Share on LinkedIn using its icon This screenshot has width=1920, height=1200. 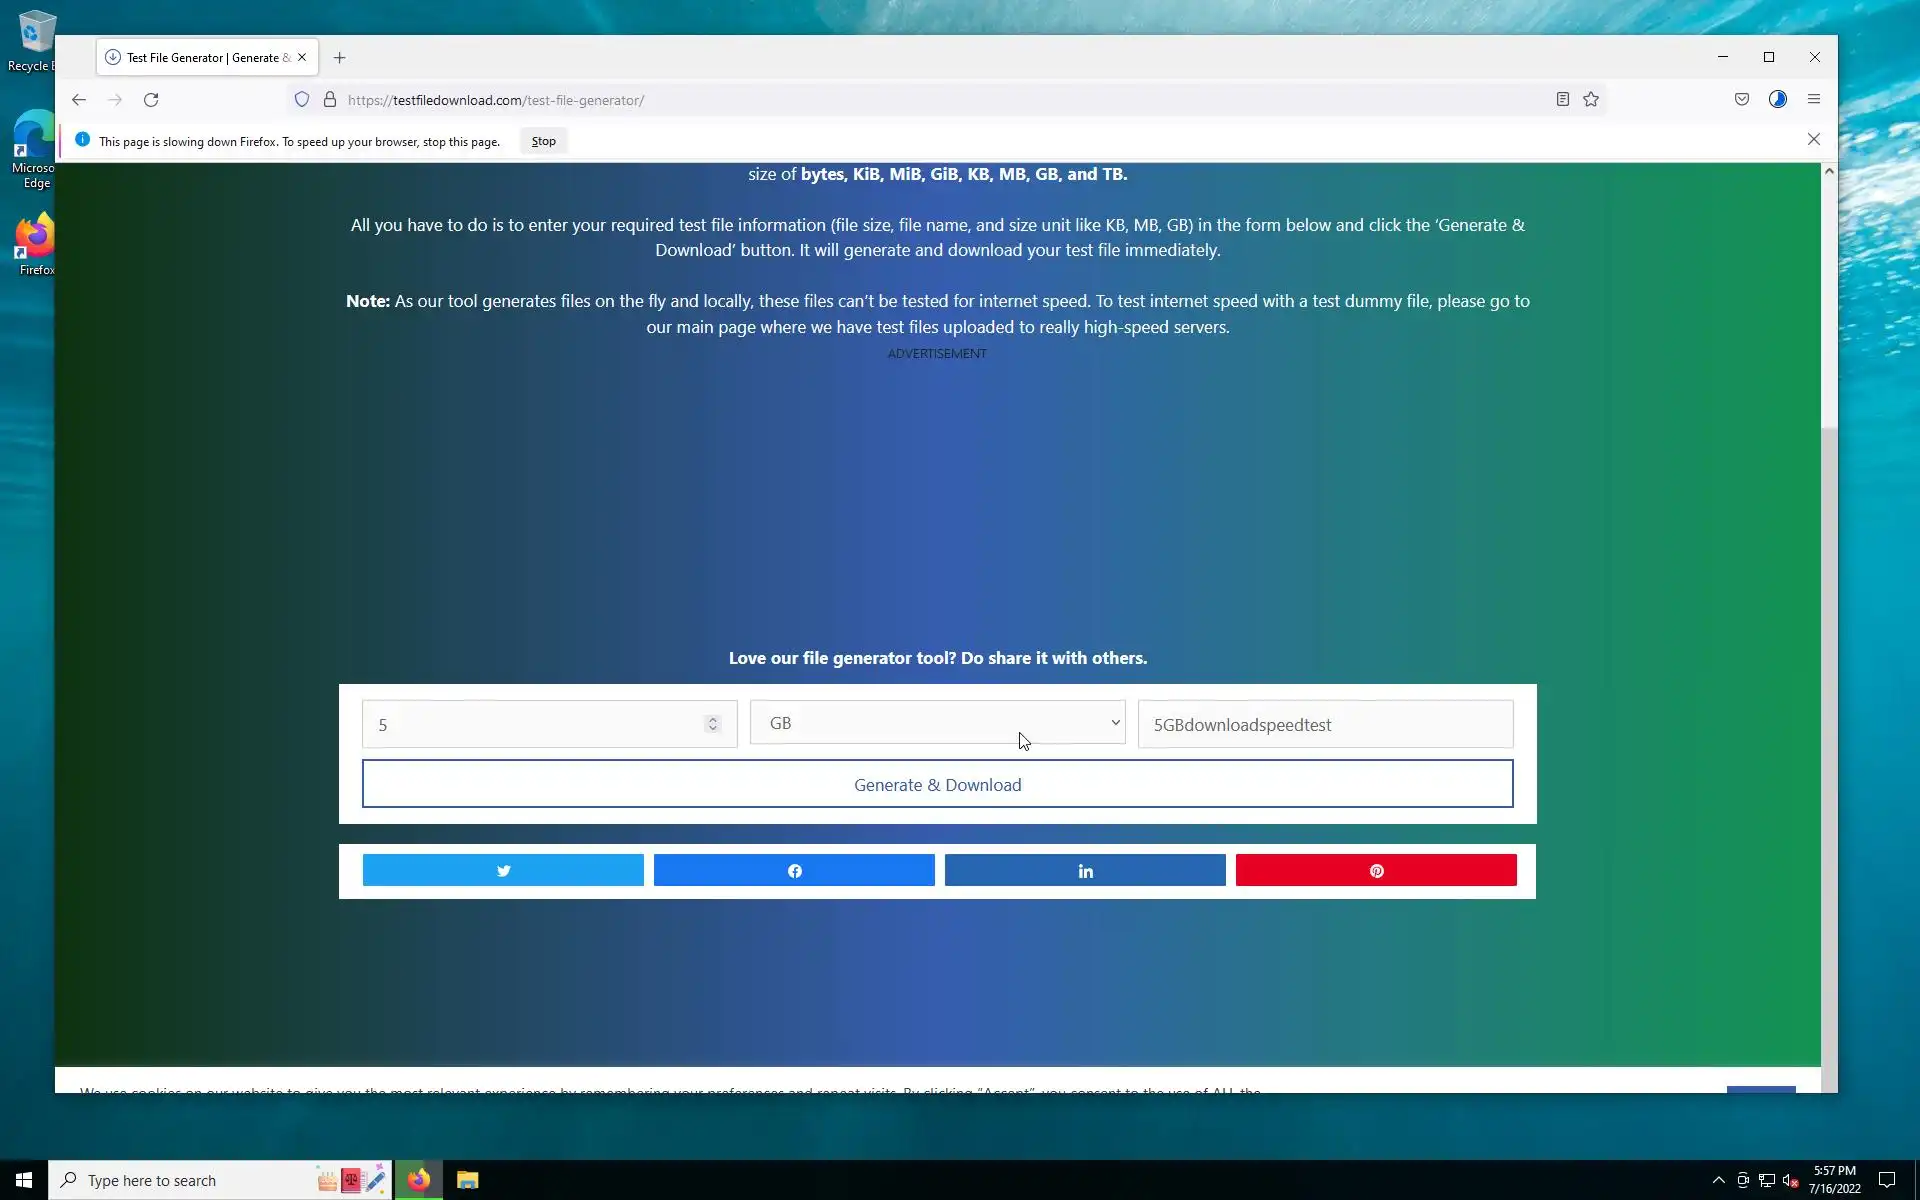pyautogui.click(x=1085, y=870)
